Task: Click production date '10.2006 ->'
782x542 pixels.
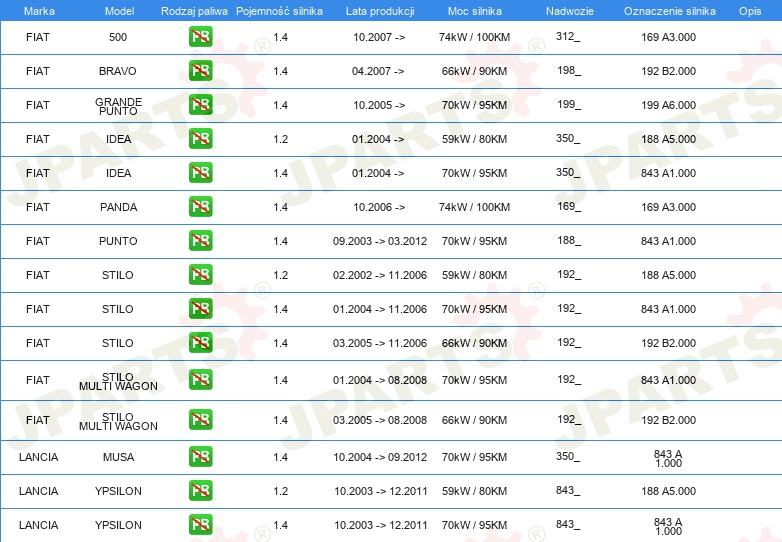Action: 379,207
